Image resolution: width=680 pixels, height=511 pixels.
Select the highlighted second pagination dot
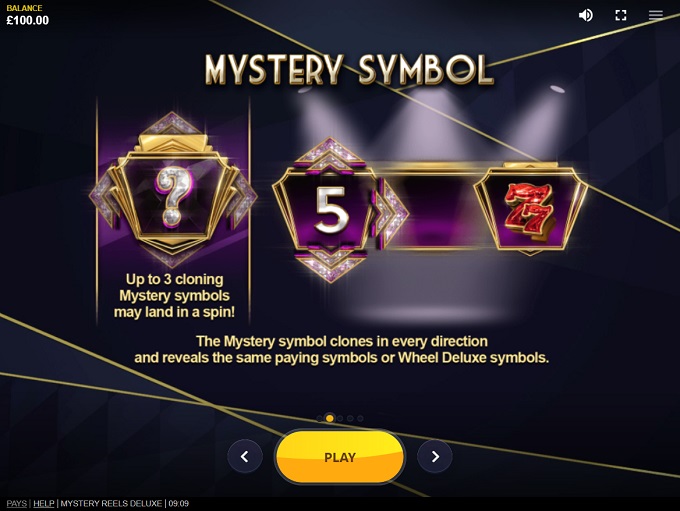(330, 419)
